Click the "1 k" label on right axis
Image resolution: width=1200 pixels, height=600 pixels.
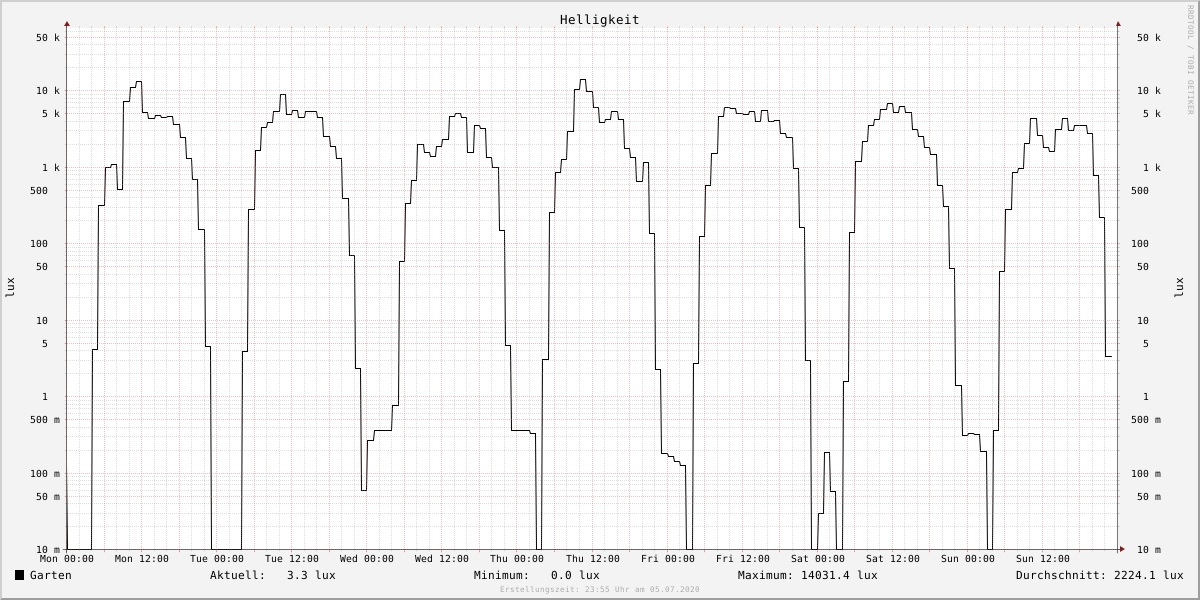click(1152, 168)
